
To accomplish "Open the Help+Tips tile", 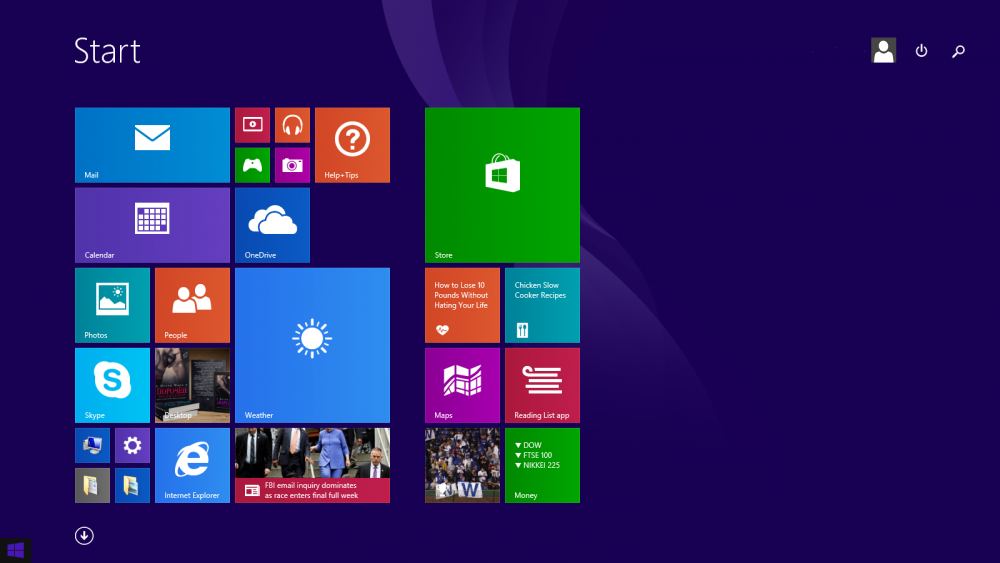I will pos(352,145).
